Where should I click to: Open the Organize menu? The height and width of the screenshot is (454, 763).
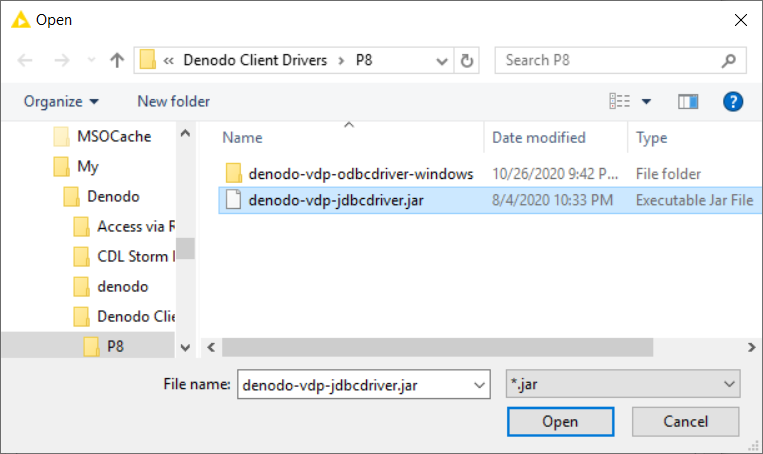pyautogui.click(x=61, y=102)
